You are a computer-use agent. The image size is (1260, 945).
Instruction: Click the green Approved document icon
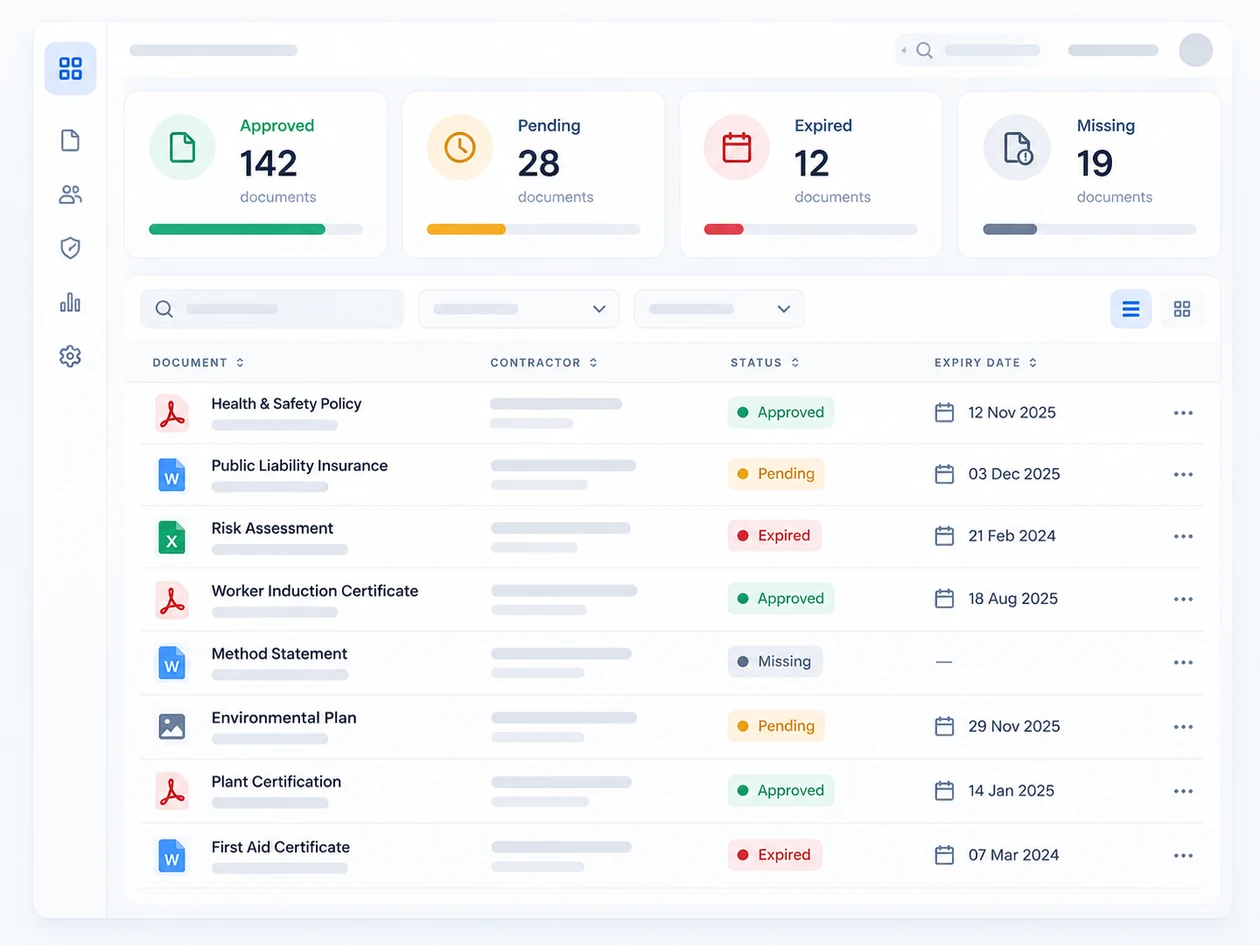(182, 147)
